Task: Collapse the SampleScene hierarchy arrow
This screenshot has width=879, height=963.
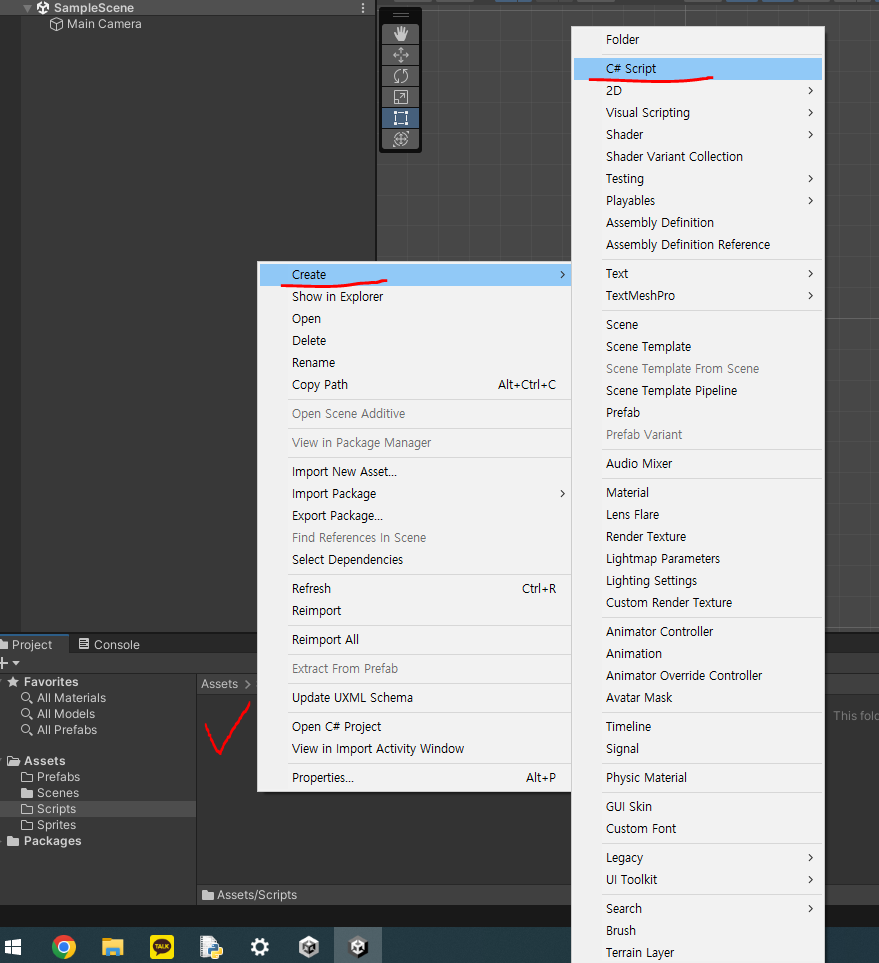Action: 27,8
